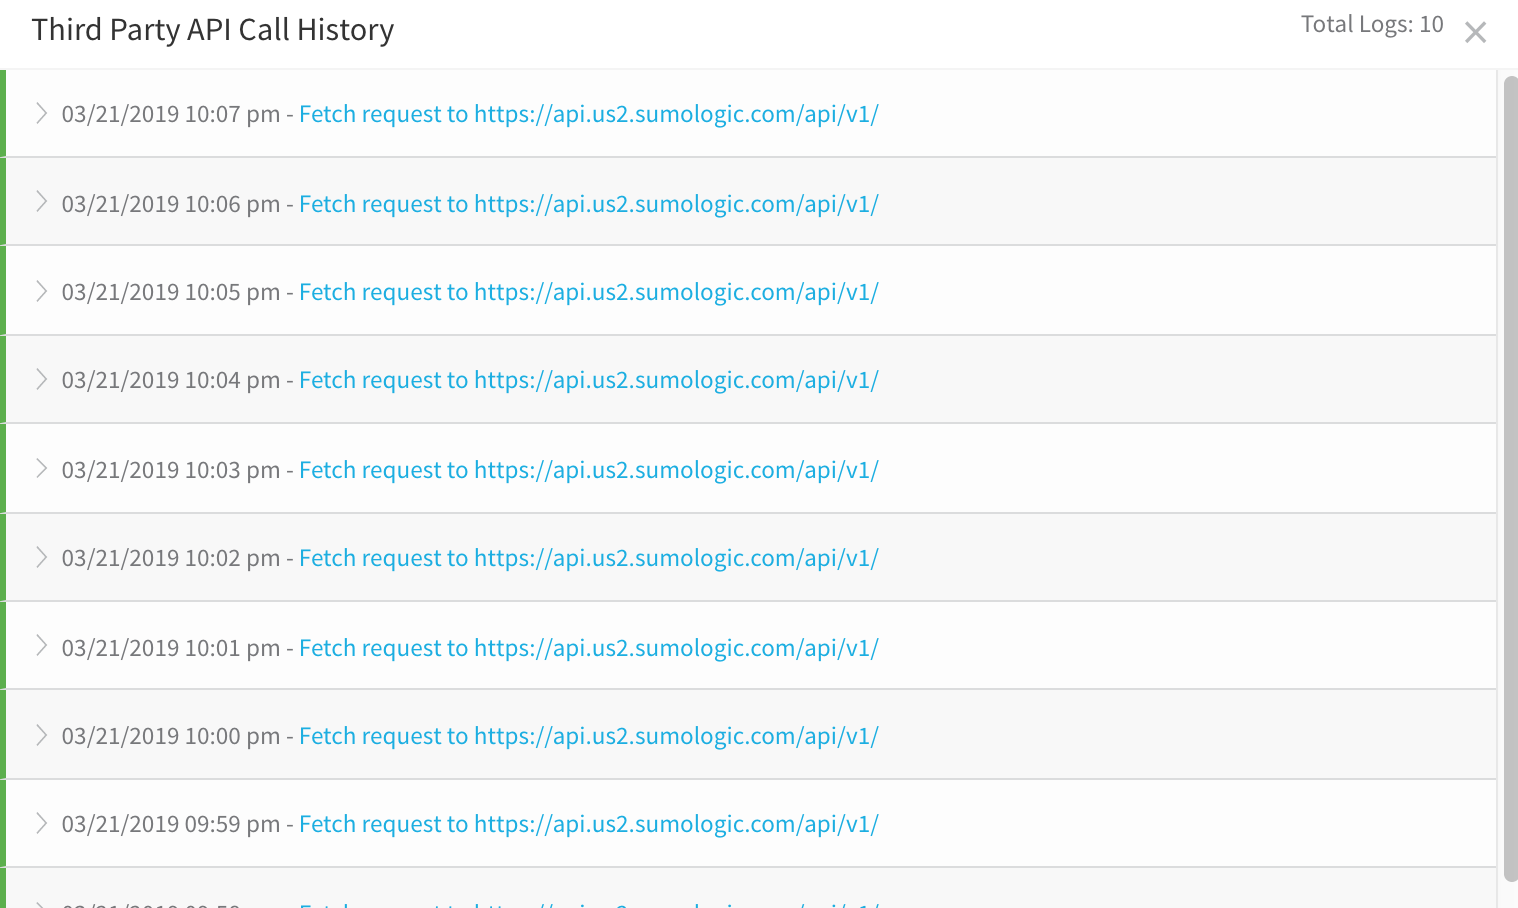Click the 03/21/2019 10:04 pm timestamp

[171, 380]
